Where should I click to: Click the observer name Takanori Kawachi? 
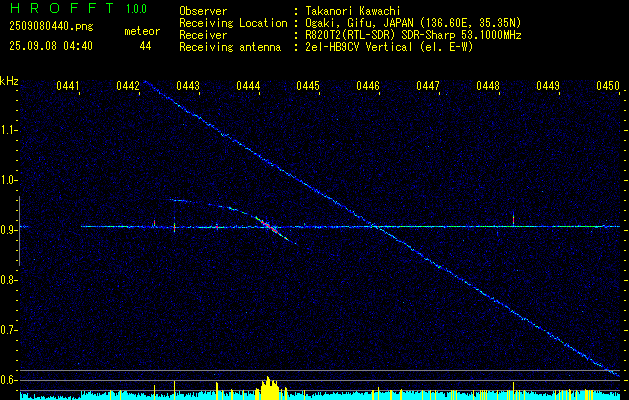(353, 11)
